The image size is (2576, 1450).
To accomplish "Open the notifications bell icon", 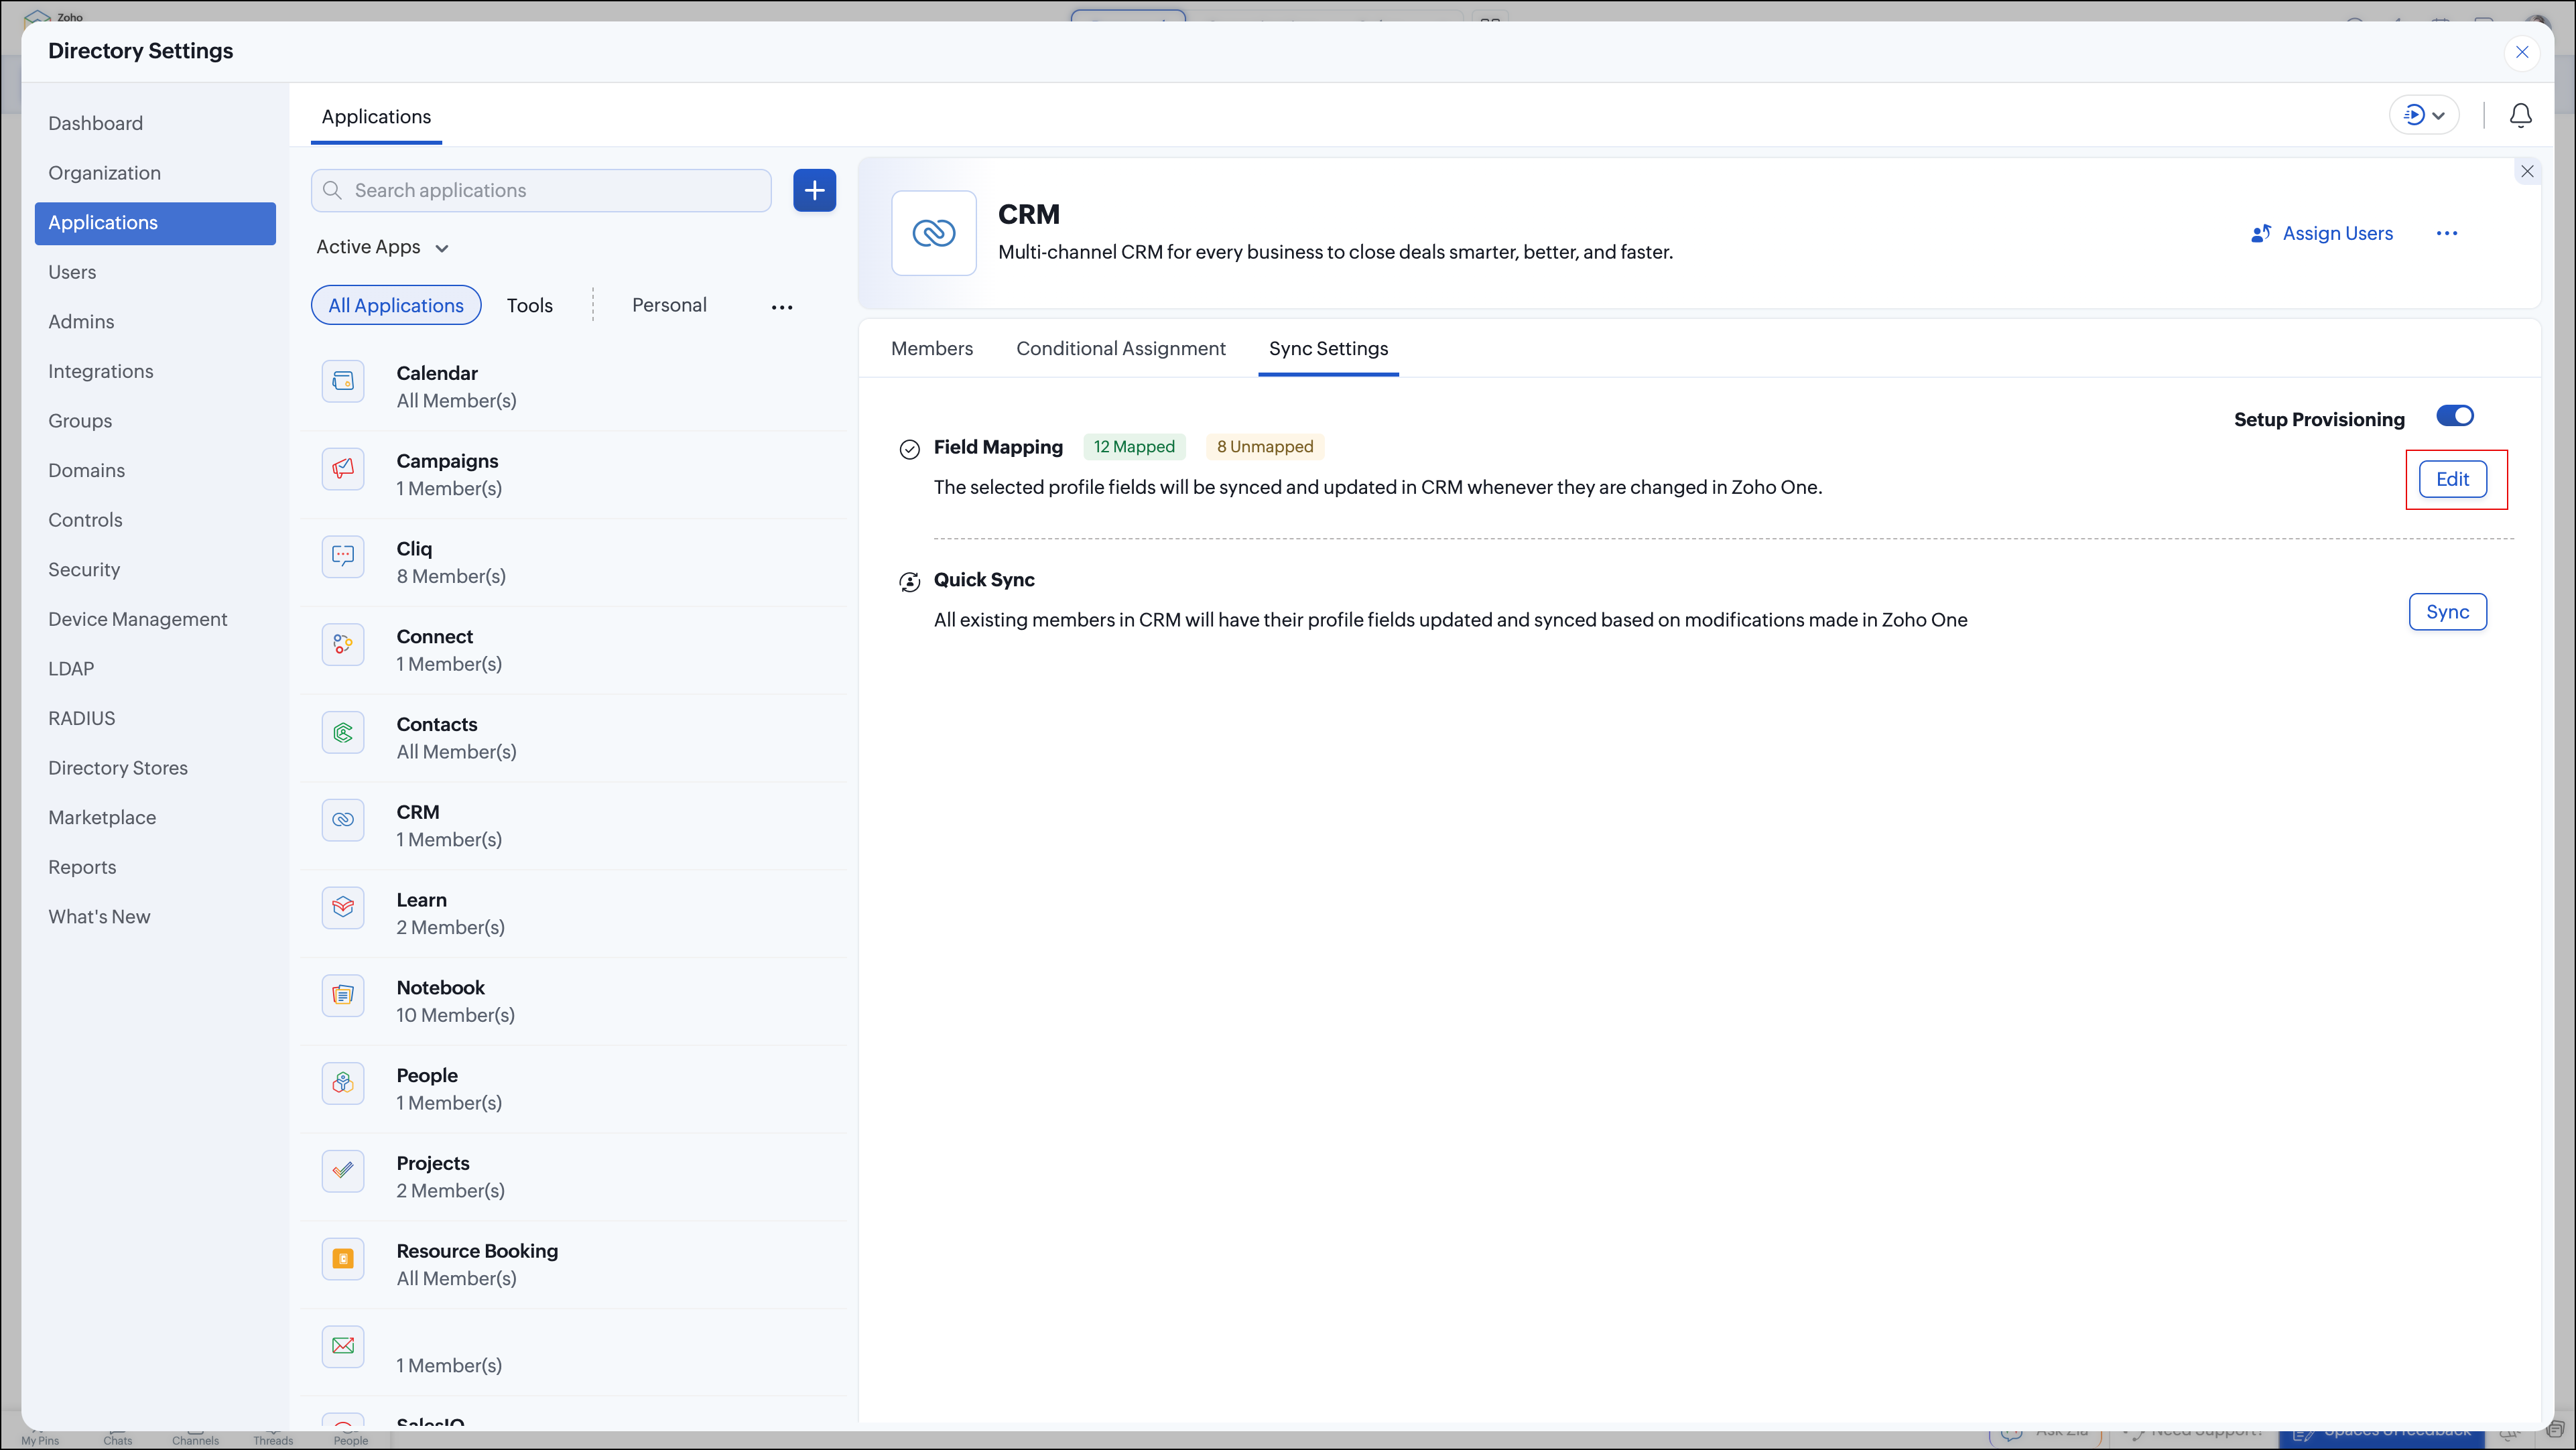I will 2520,115.
